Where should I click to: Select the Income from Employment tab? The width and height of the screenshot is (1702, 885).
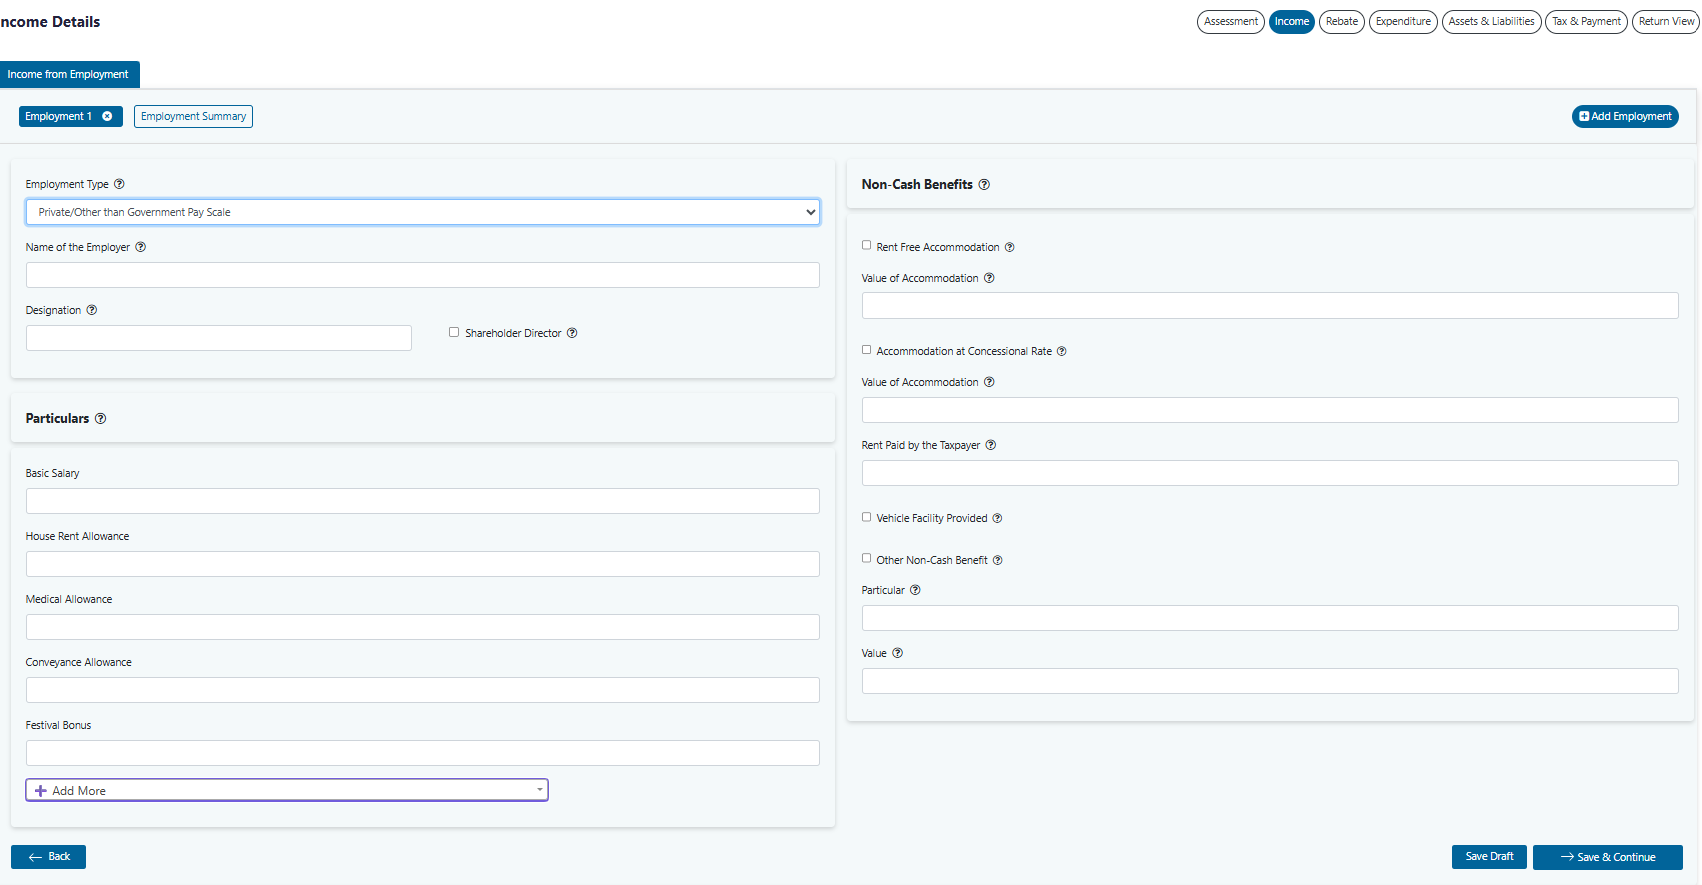pyautogui.click(x=68, y=74)
